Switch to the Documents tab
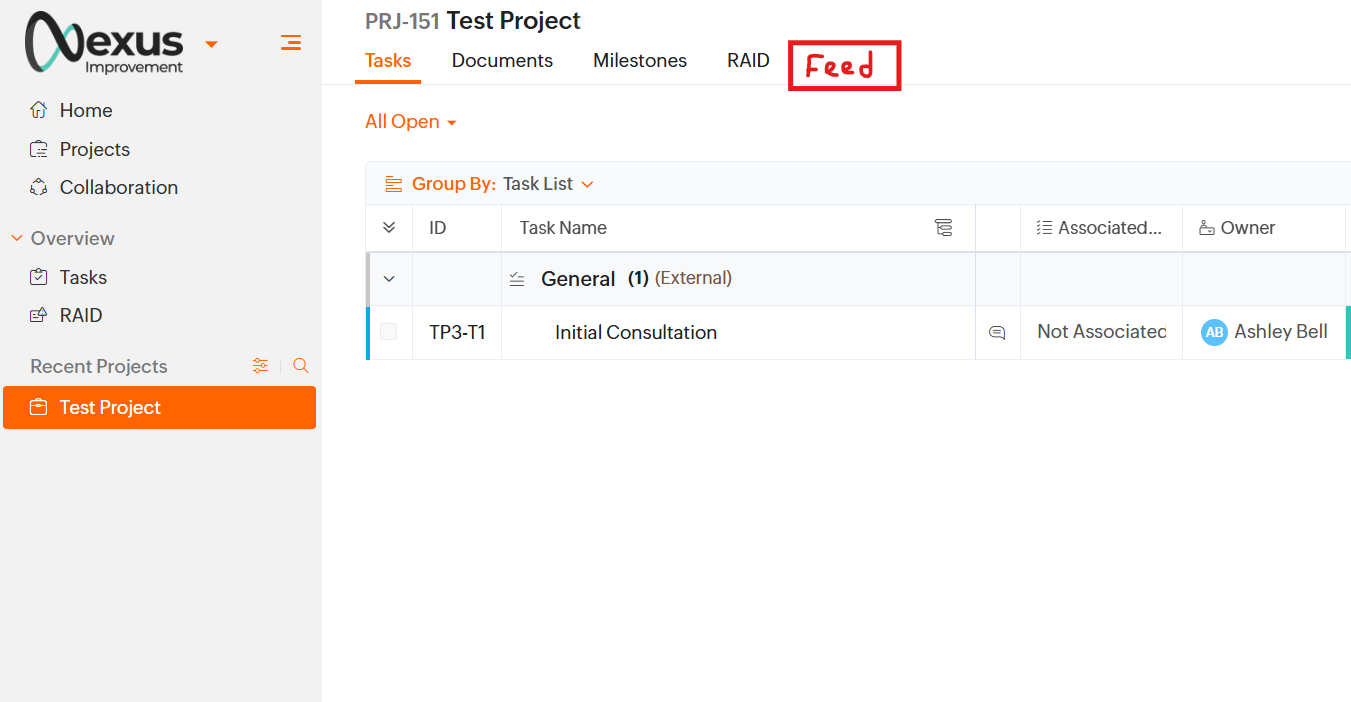This screenshot has height=702, width=1351. 502,61
